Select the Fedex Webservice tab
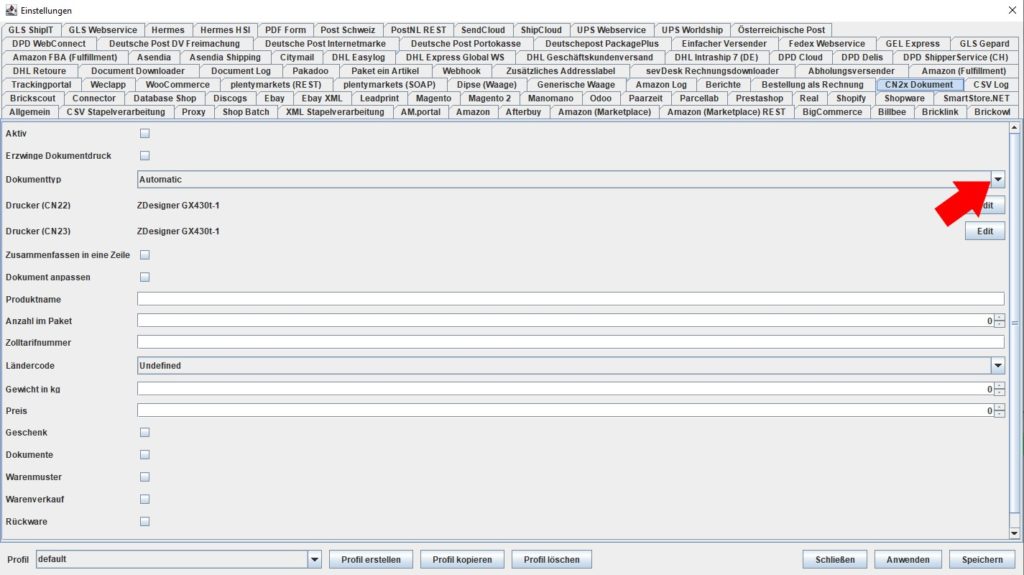This screenshot has width=1024, height=575. pos(827,44)
